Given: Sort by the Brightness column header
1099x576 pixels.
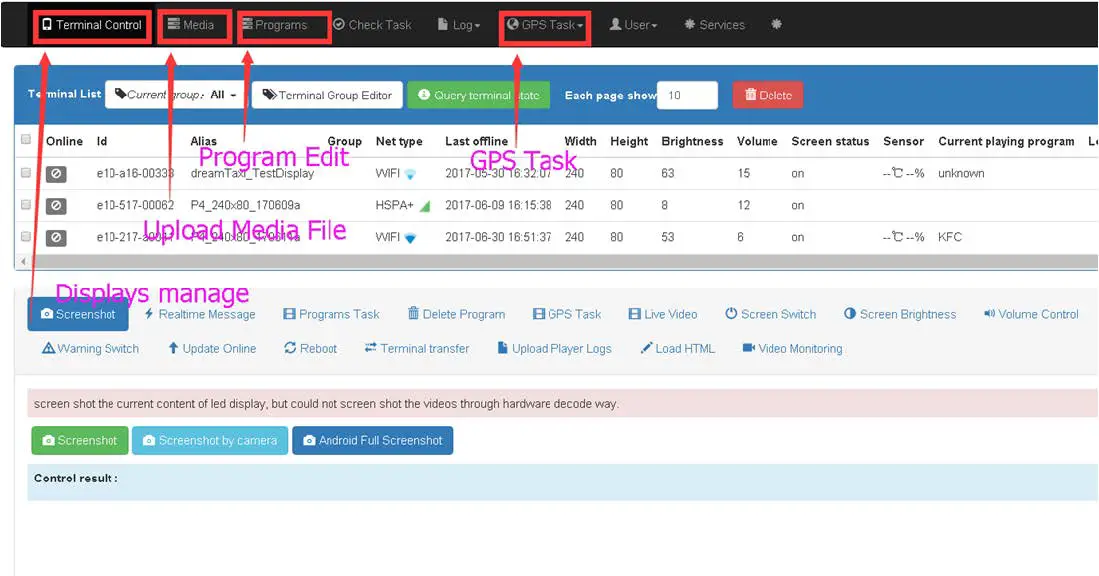Looking at the screenshot, I should (692, 141).
